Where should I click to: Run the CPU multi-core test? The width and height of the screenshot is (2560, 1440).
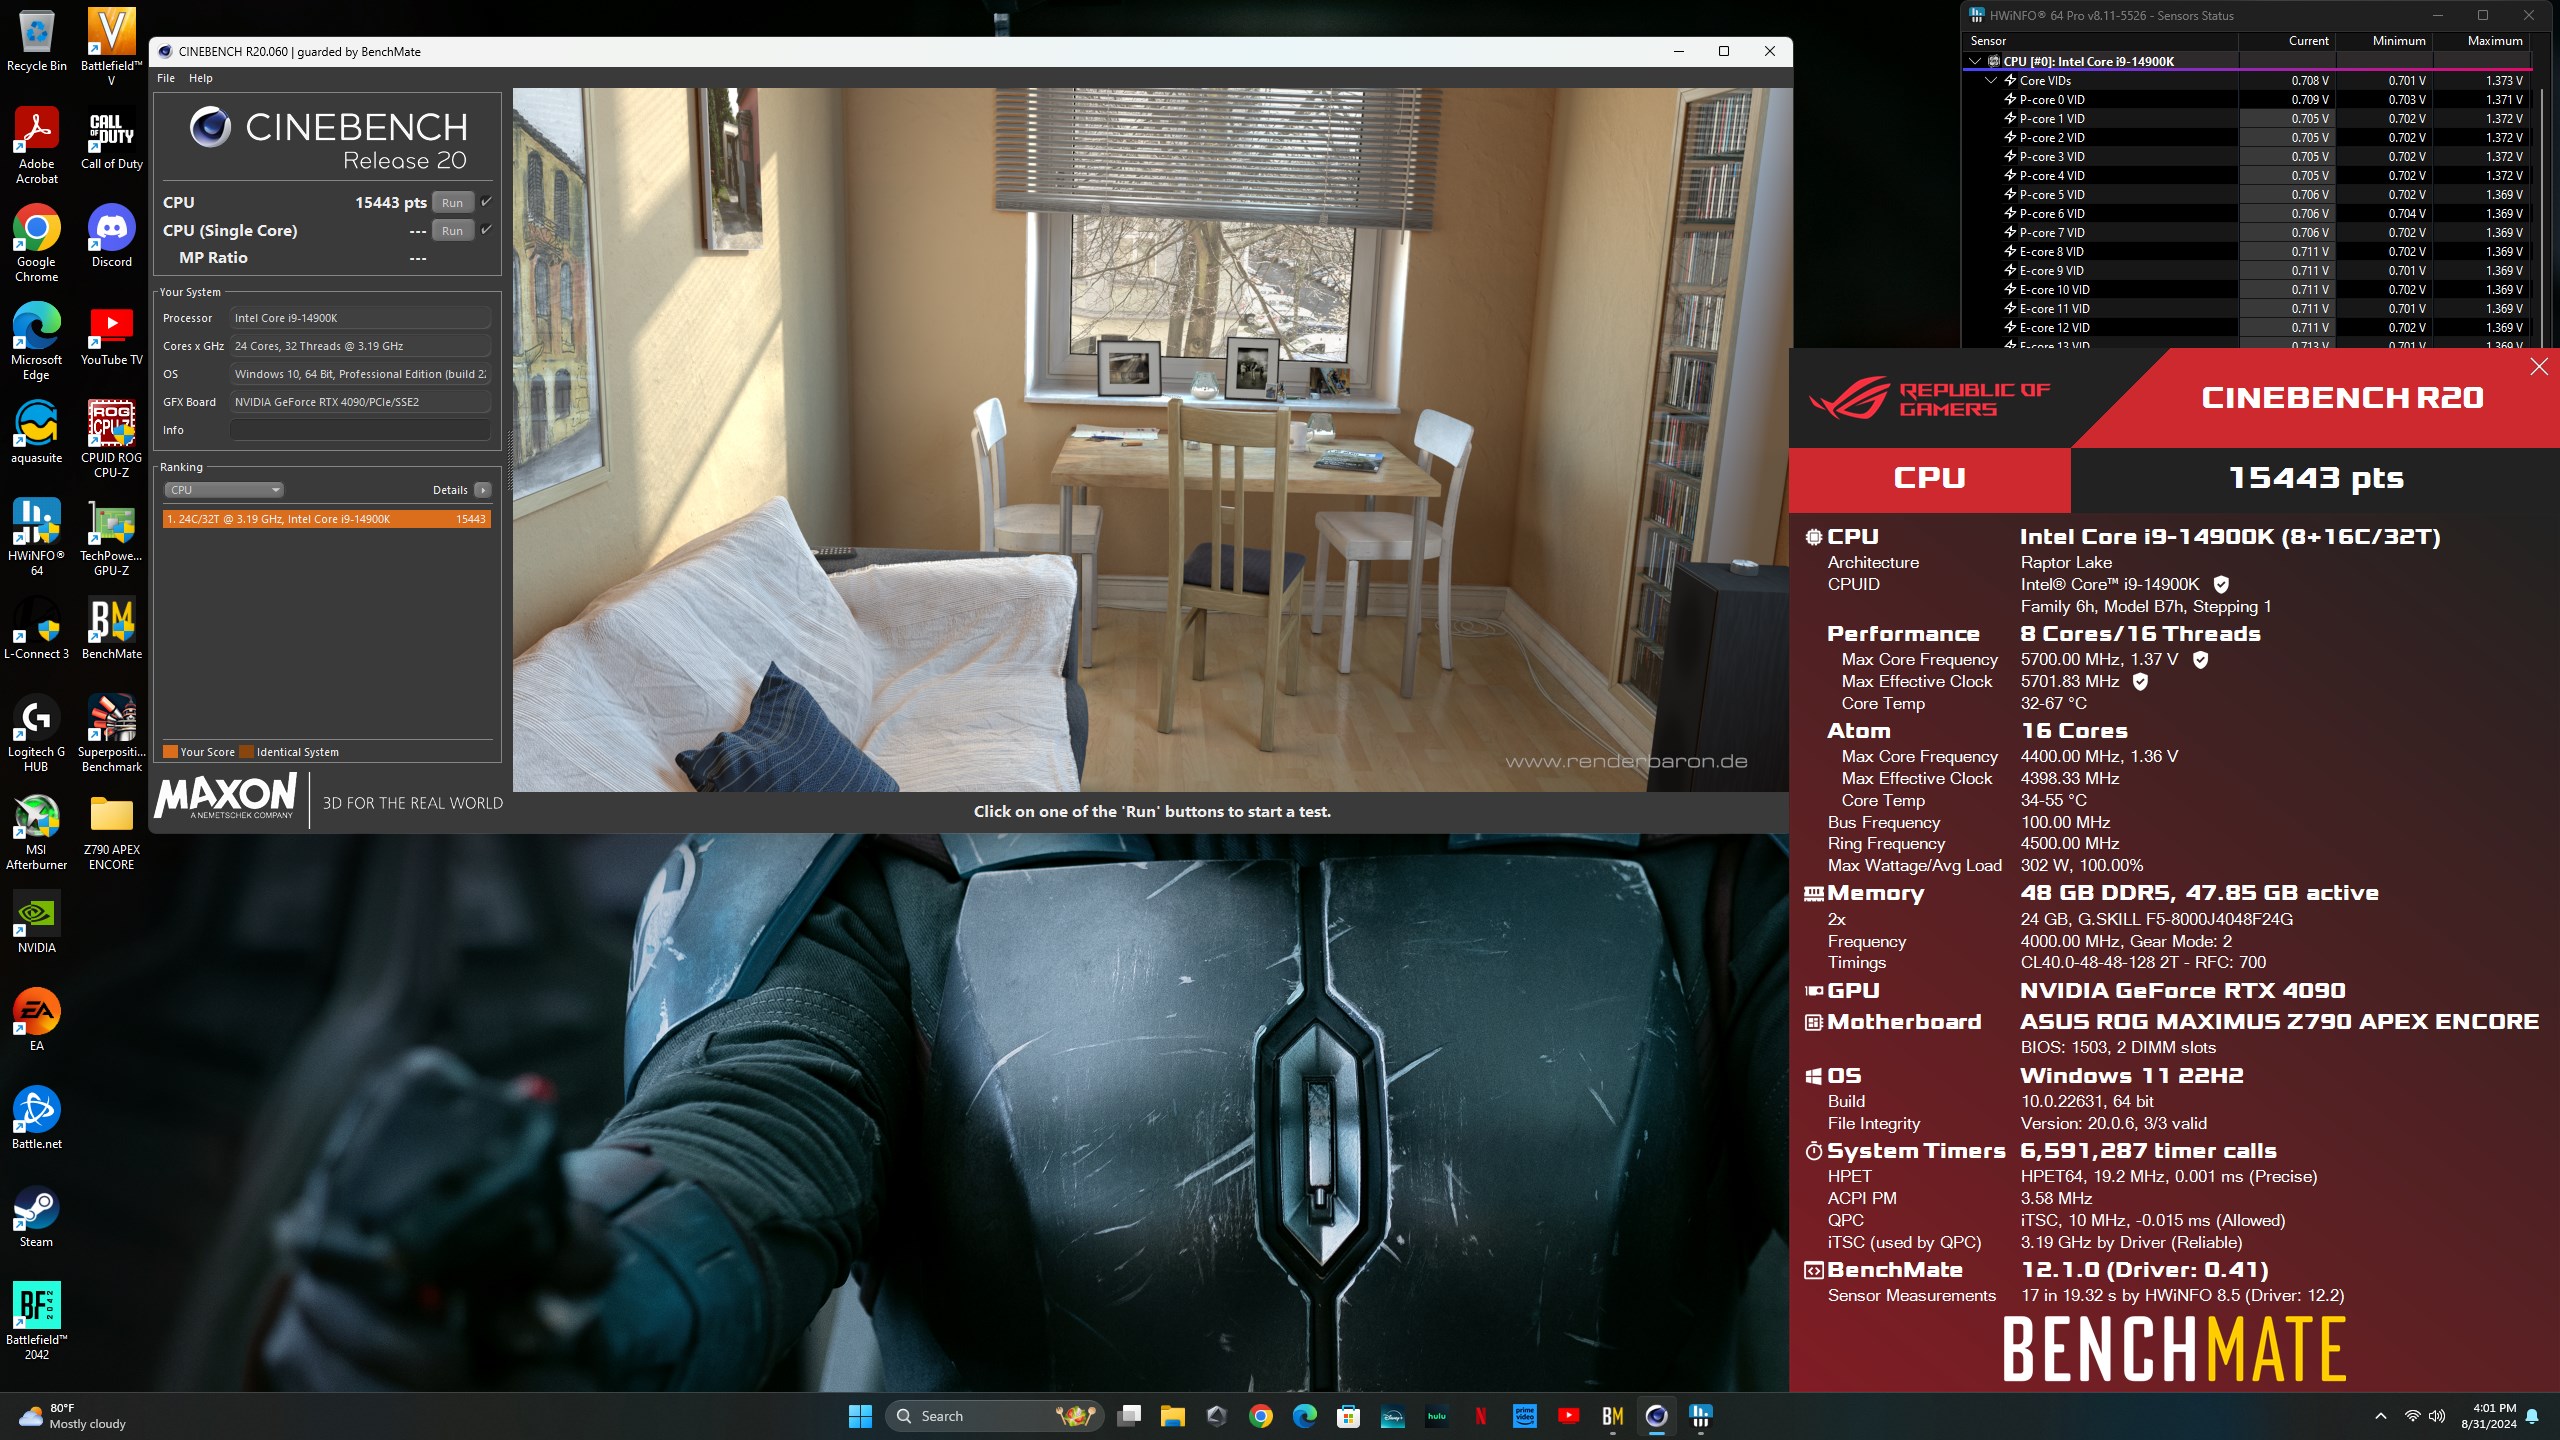(x=453, y=202)
